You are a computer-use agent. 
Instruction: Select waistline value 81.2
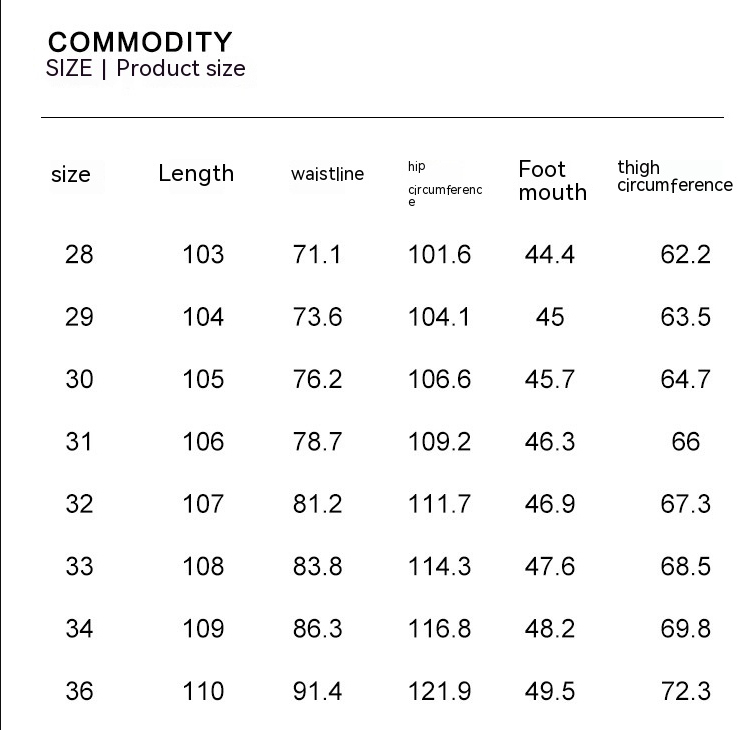(318, 504)
